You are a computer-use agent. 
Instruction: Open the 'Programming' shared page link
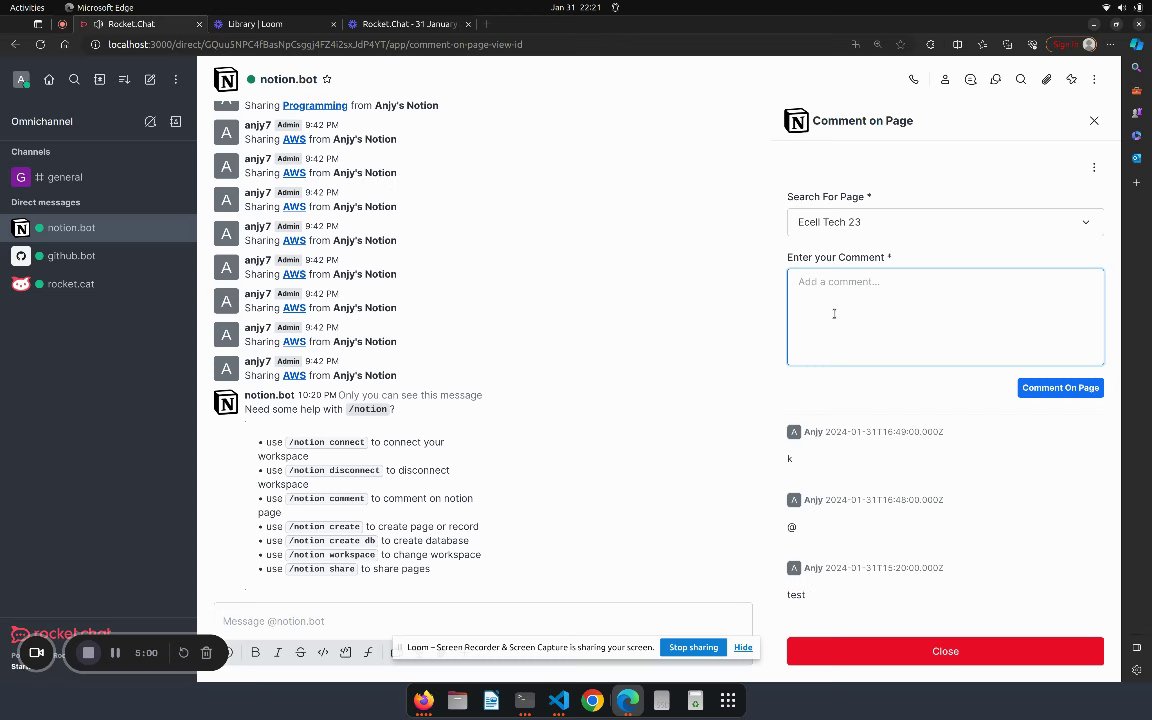pos(315,105)
